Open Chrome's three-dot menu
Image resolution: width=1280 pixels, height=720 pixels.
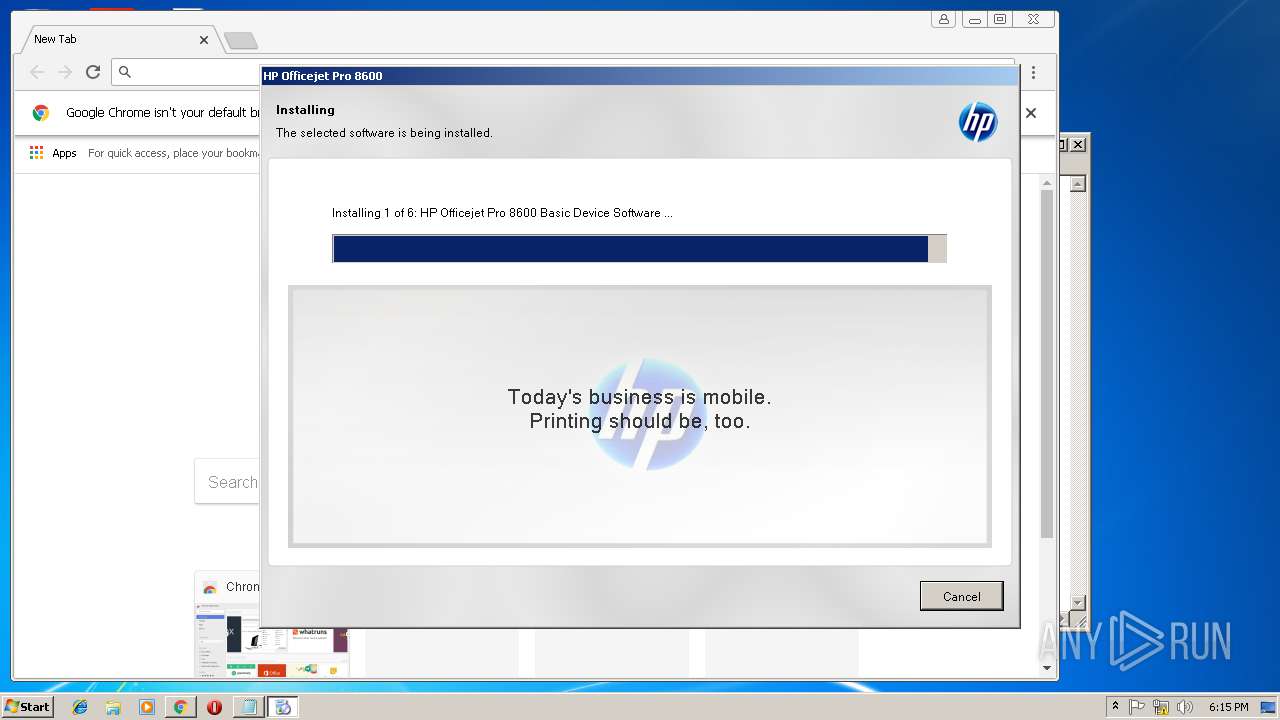click(1033, 72)
